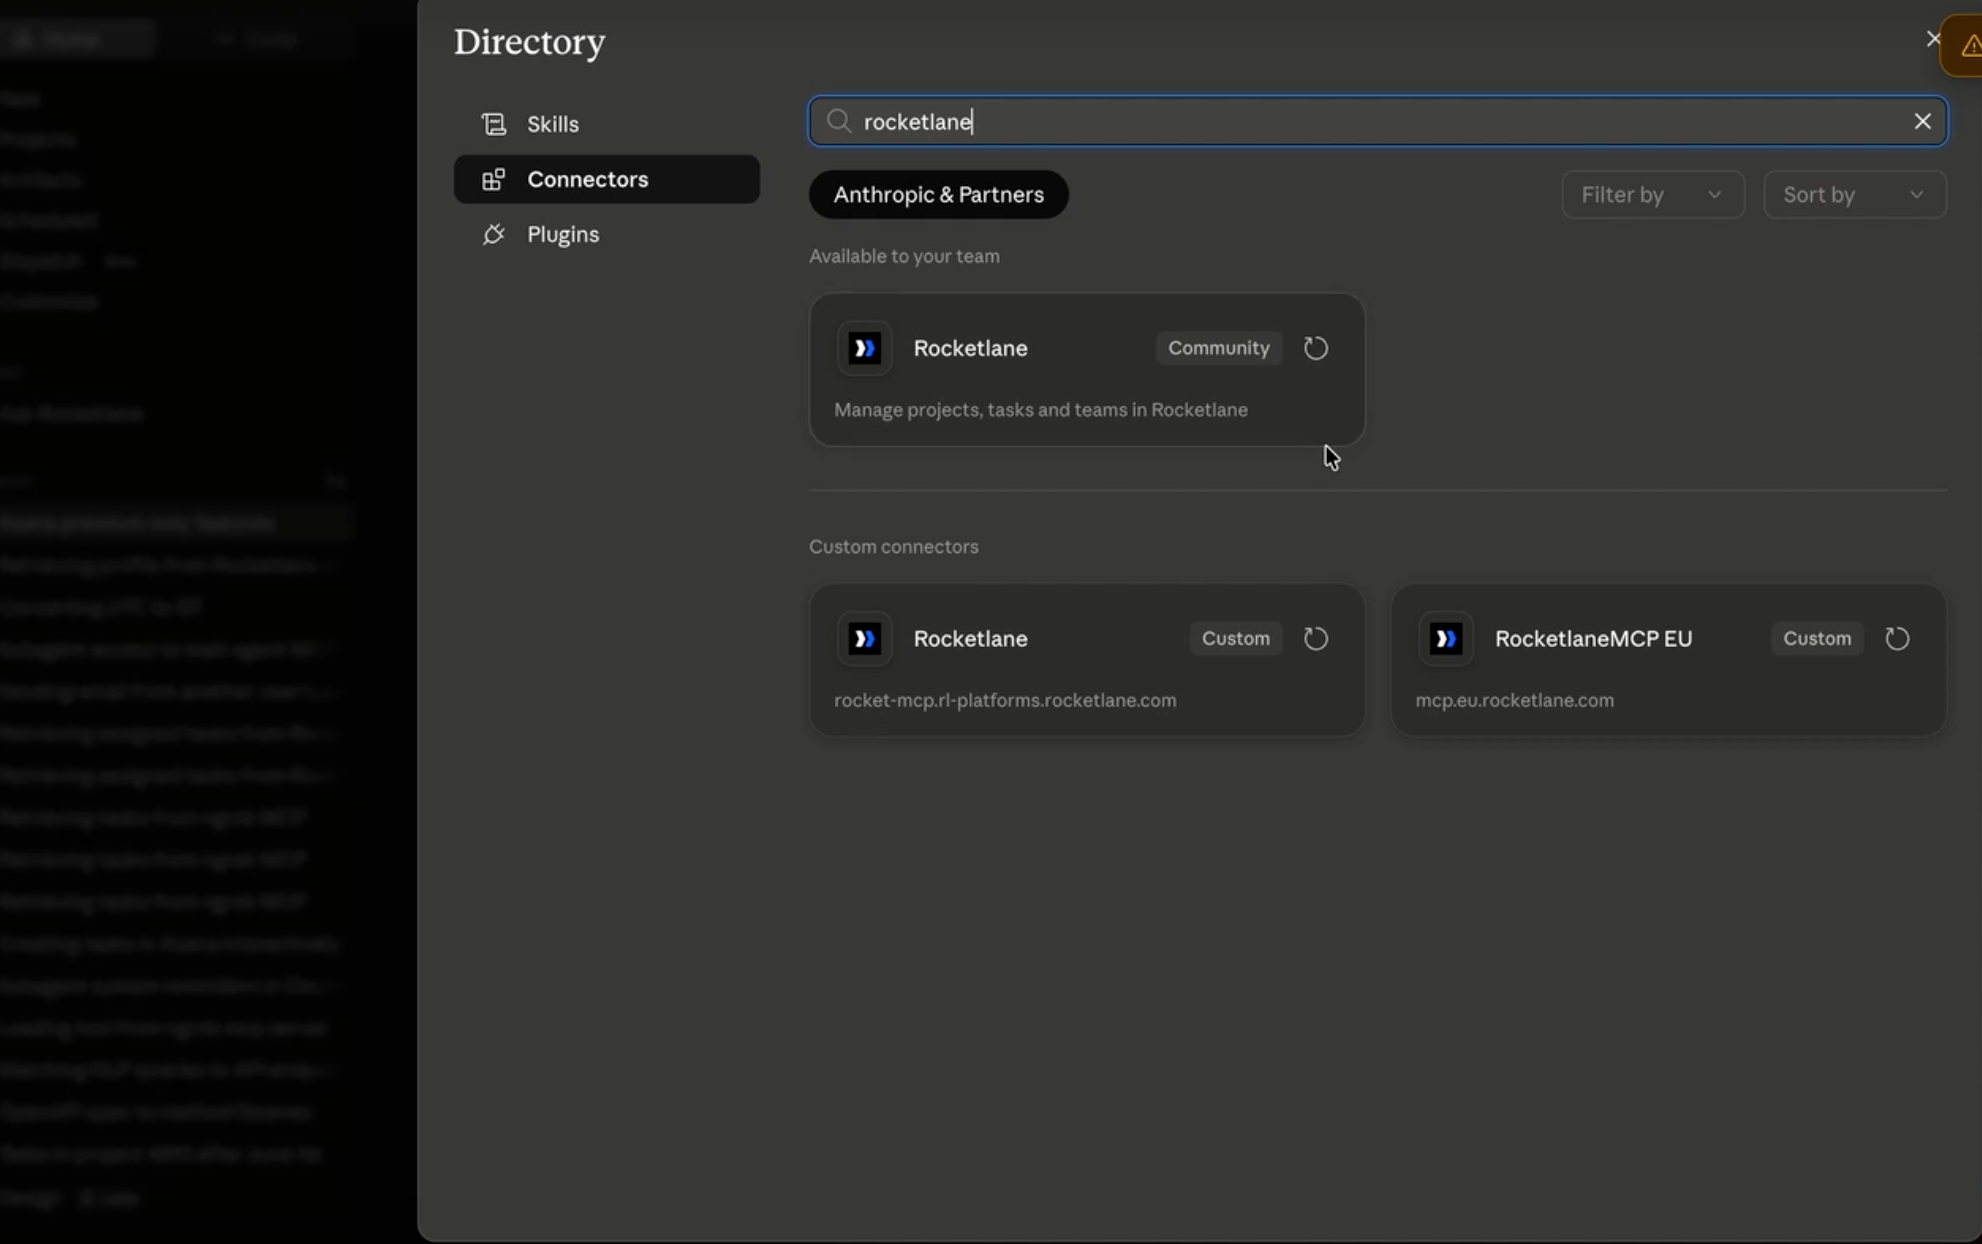Clear the search field with its X icon

(x=1922, y=121)
